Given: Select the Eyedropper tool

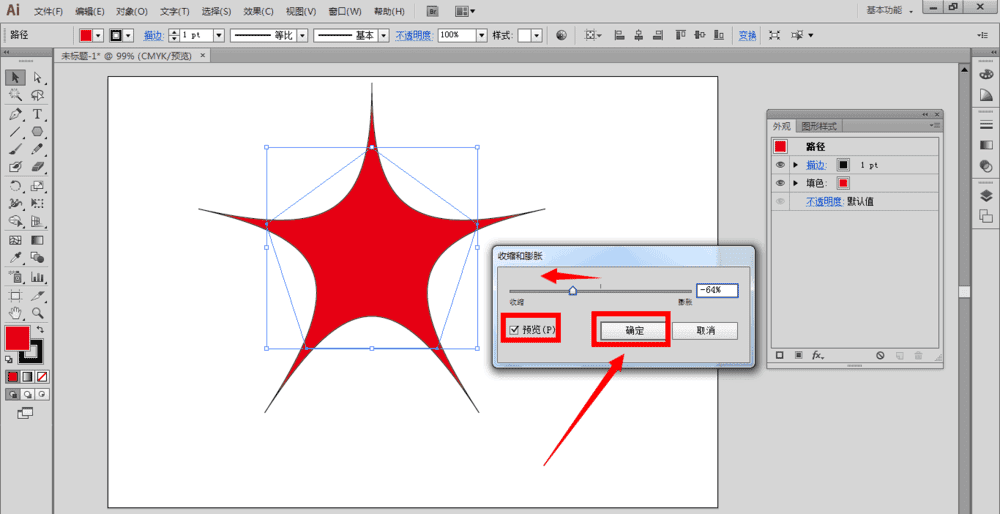Looking at the screenshot, I should point(15,258).
